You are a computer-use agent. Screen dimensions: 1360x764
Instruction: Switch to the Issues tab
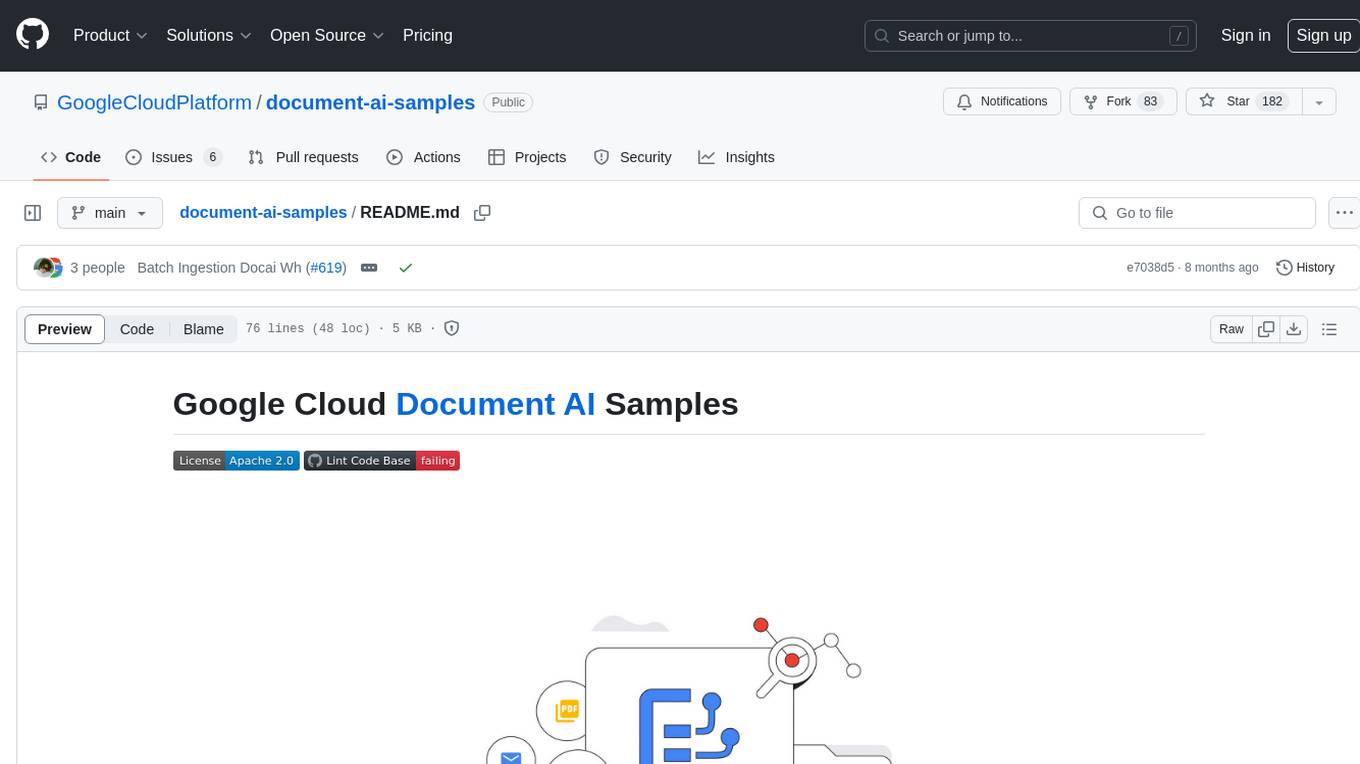173,157
